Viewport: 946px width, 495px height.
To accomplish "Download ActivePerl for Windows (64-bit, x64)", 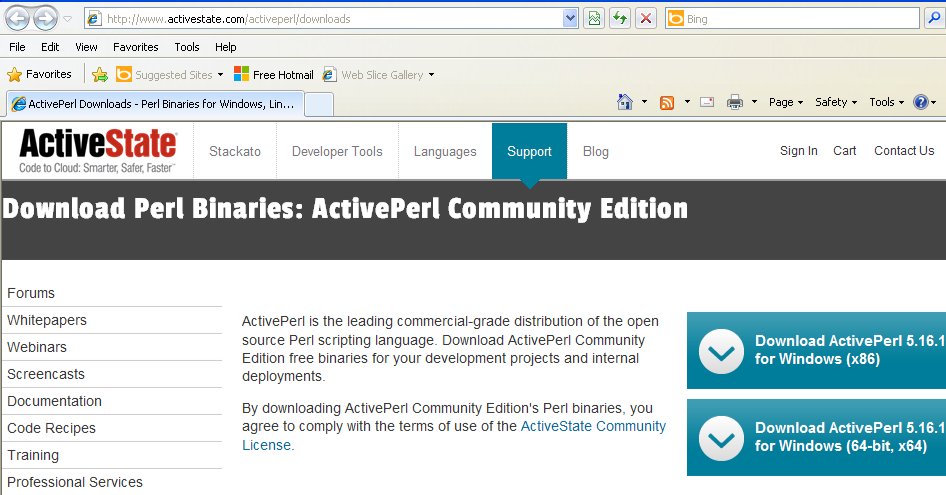I will click(816, 437).
